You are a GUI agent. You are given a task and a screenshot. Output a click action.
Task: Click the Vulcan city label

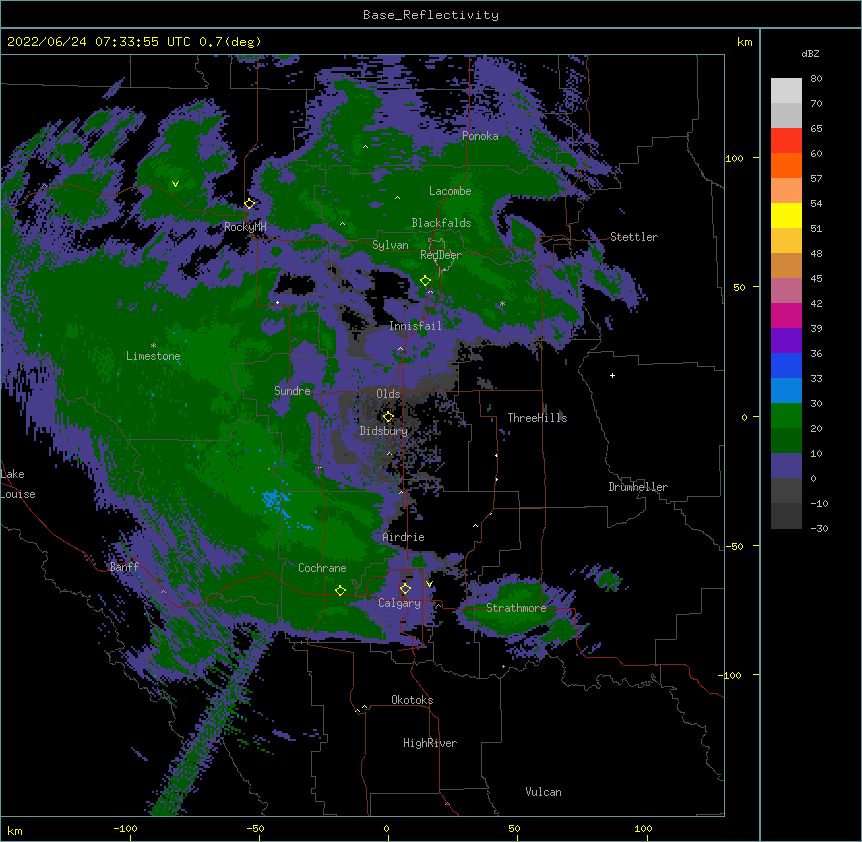(543, 792)
